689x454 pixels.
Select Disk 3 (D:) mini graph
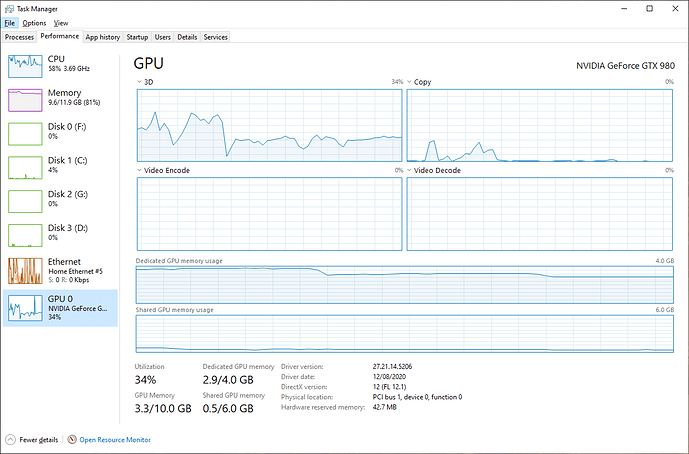[25, 235]
